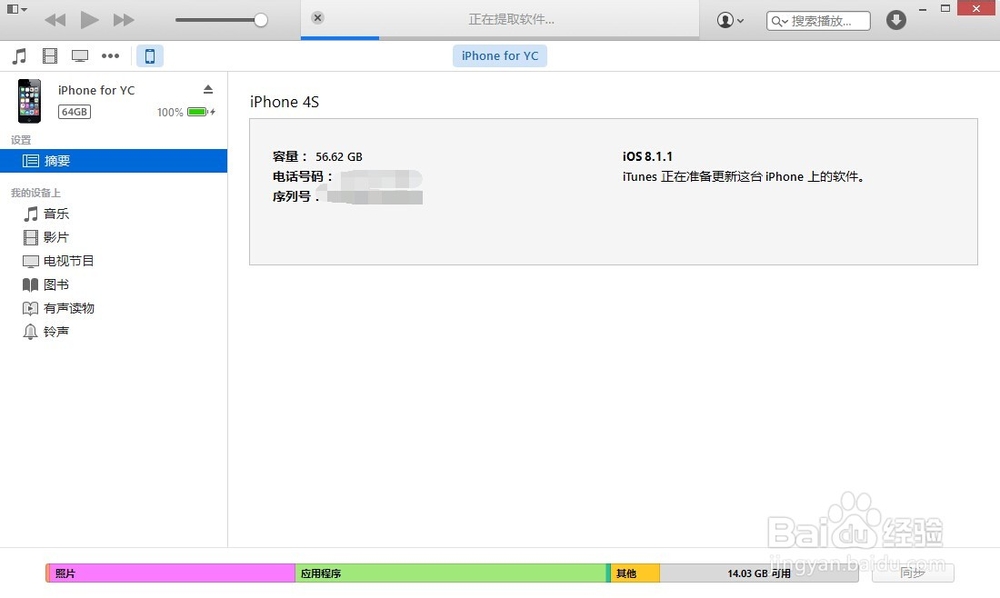Image resolution: width=1000 pixels, height=598 pixels.
Task: Open the iTunes menu icon at top left
Action: [x=16, y=10]
